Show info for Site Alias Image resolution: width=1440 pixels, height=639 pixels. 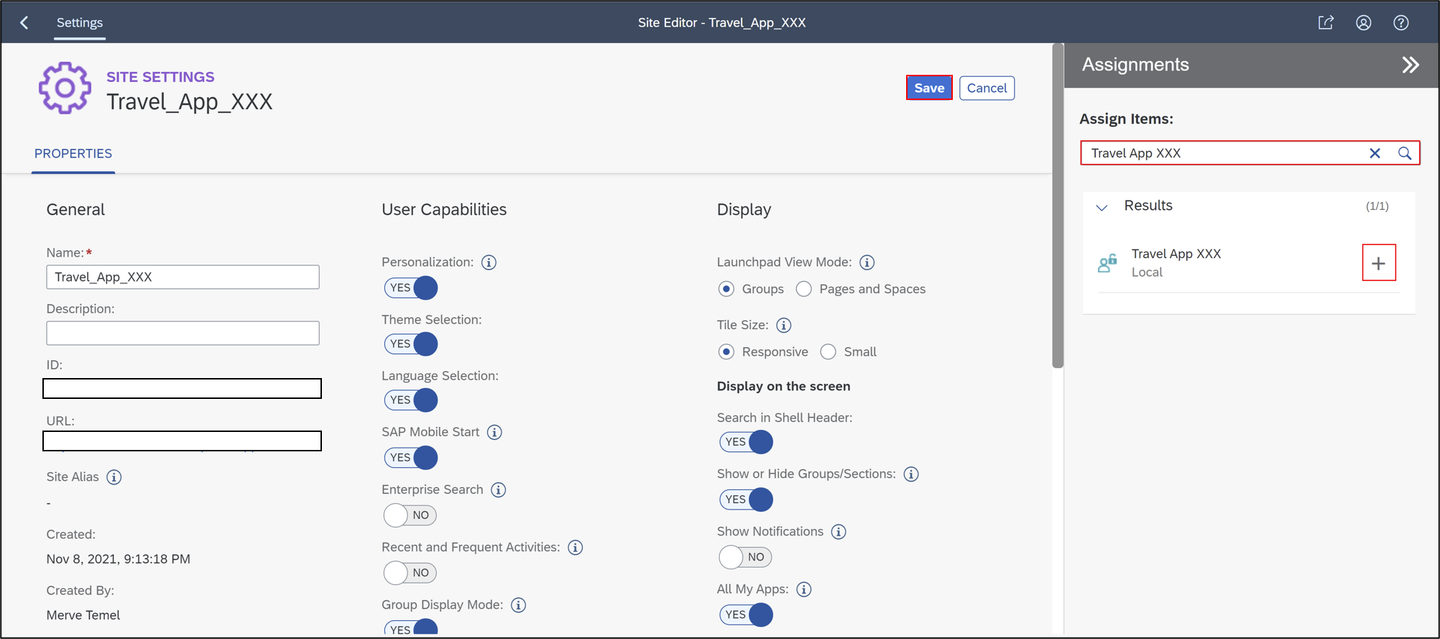pos(114,477)
